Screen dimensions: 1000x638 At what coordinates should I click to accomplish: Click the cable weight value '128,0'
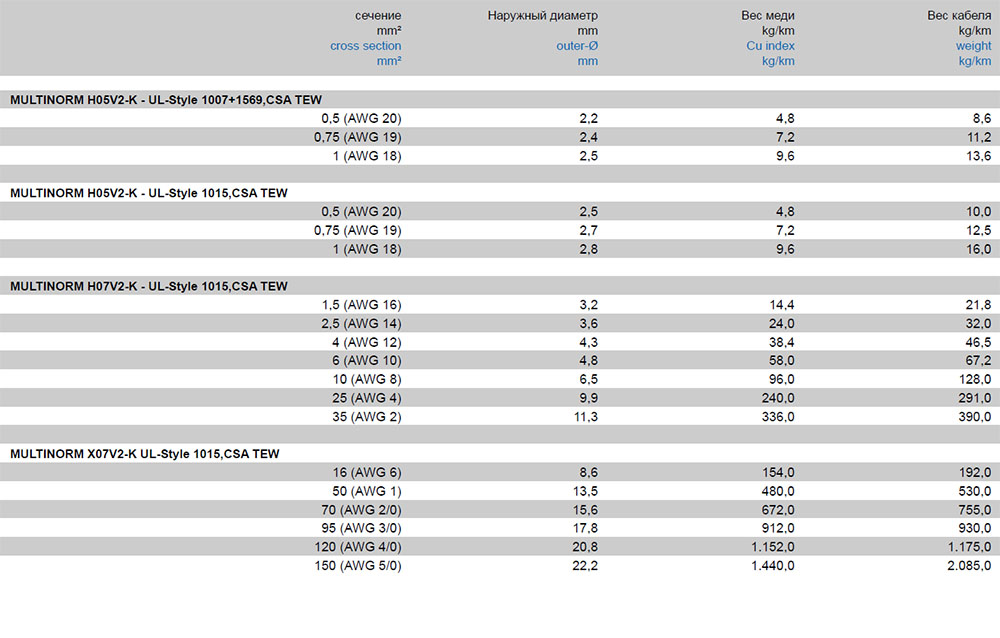[976, 379]
